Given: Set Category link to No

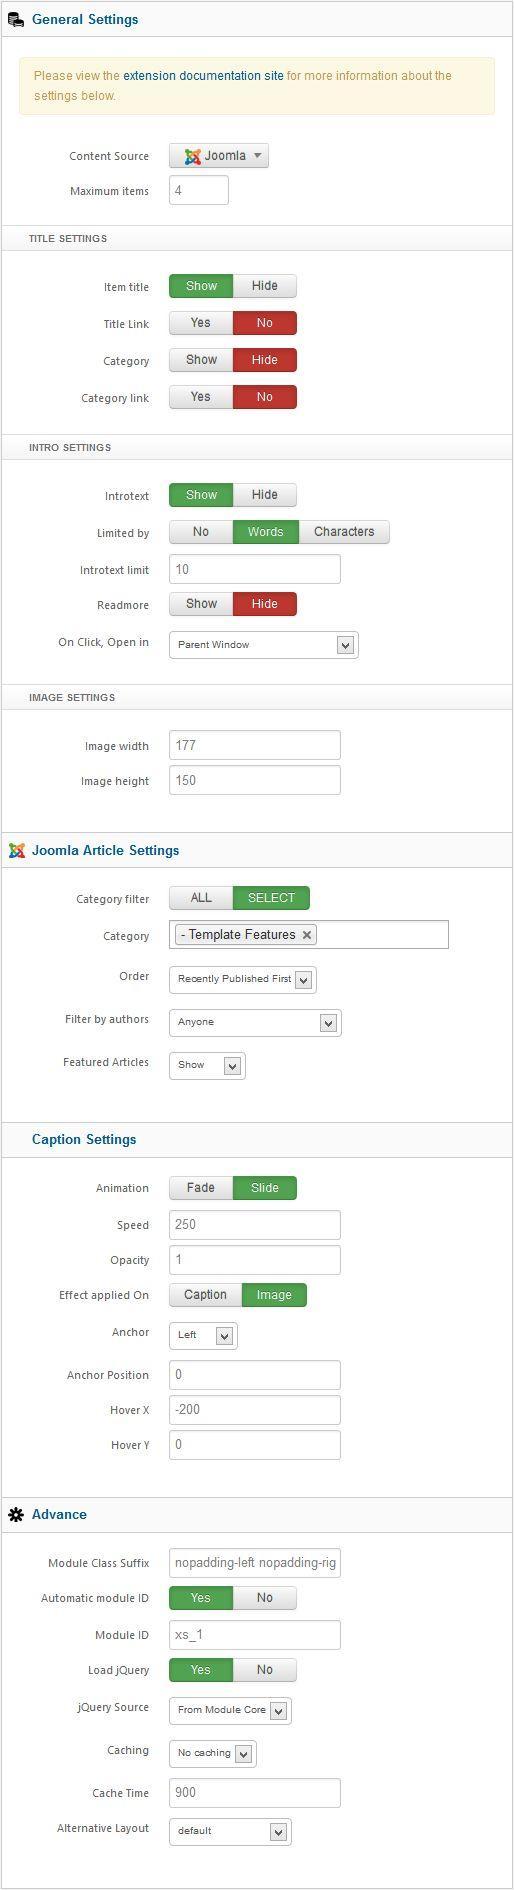Looking at the screenshot, I should point(265,397).
